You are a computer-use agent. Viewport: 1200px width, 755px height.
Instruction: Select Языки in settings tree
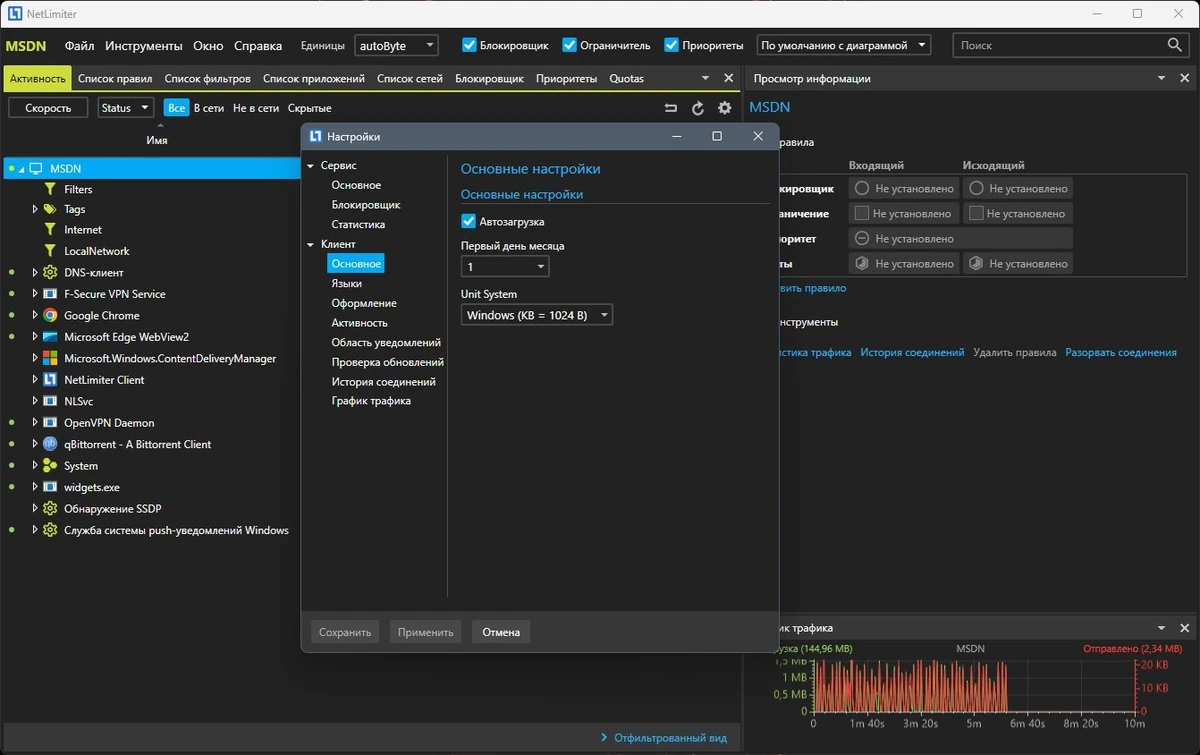click(x=347, y=283)
